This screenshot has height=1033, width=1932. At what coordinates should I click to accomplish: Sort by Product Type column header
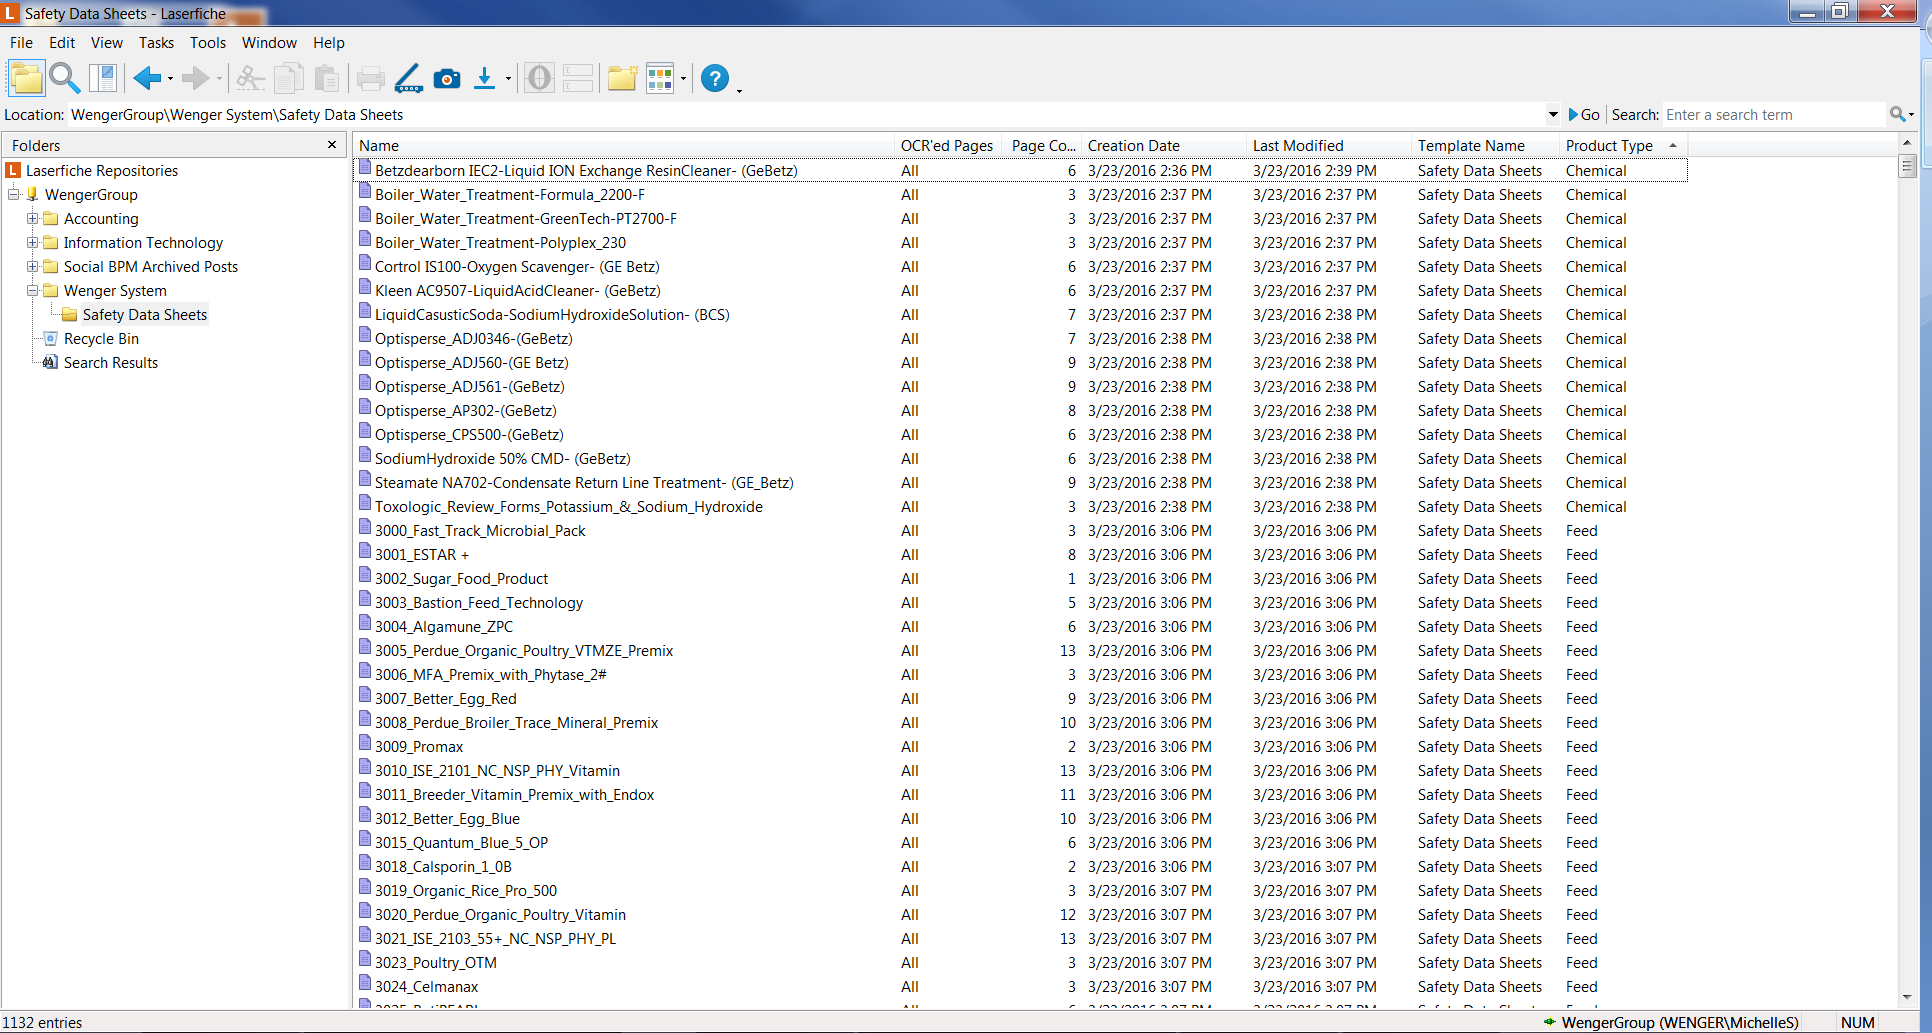coord(1623,146)
